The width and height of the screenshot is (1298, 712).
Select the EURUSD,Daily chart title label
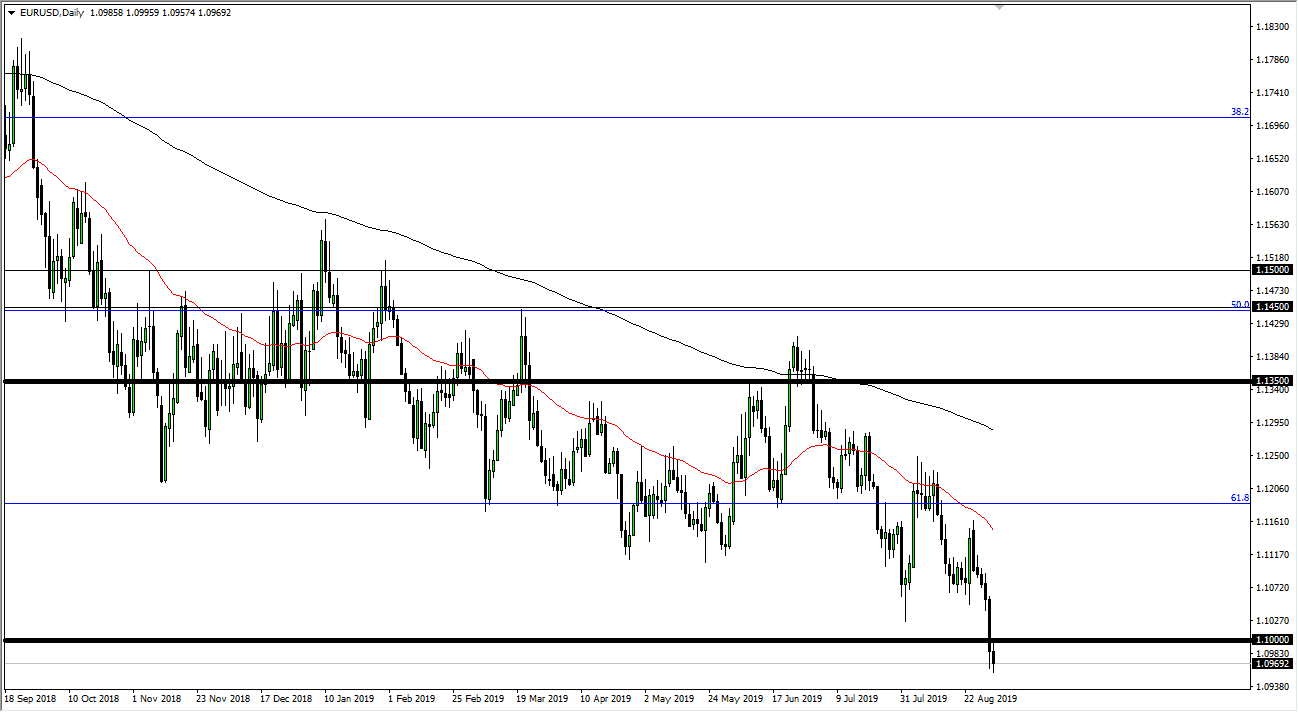55,15
